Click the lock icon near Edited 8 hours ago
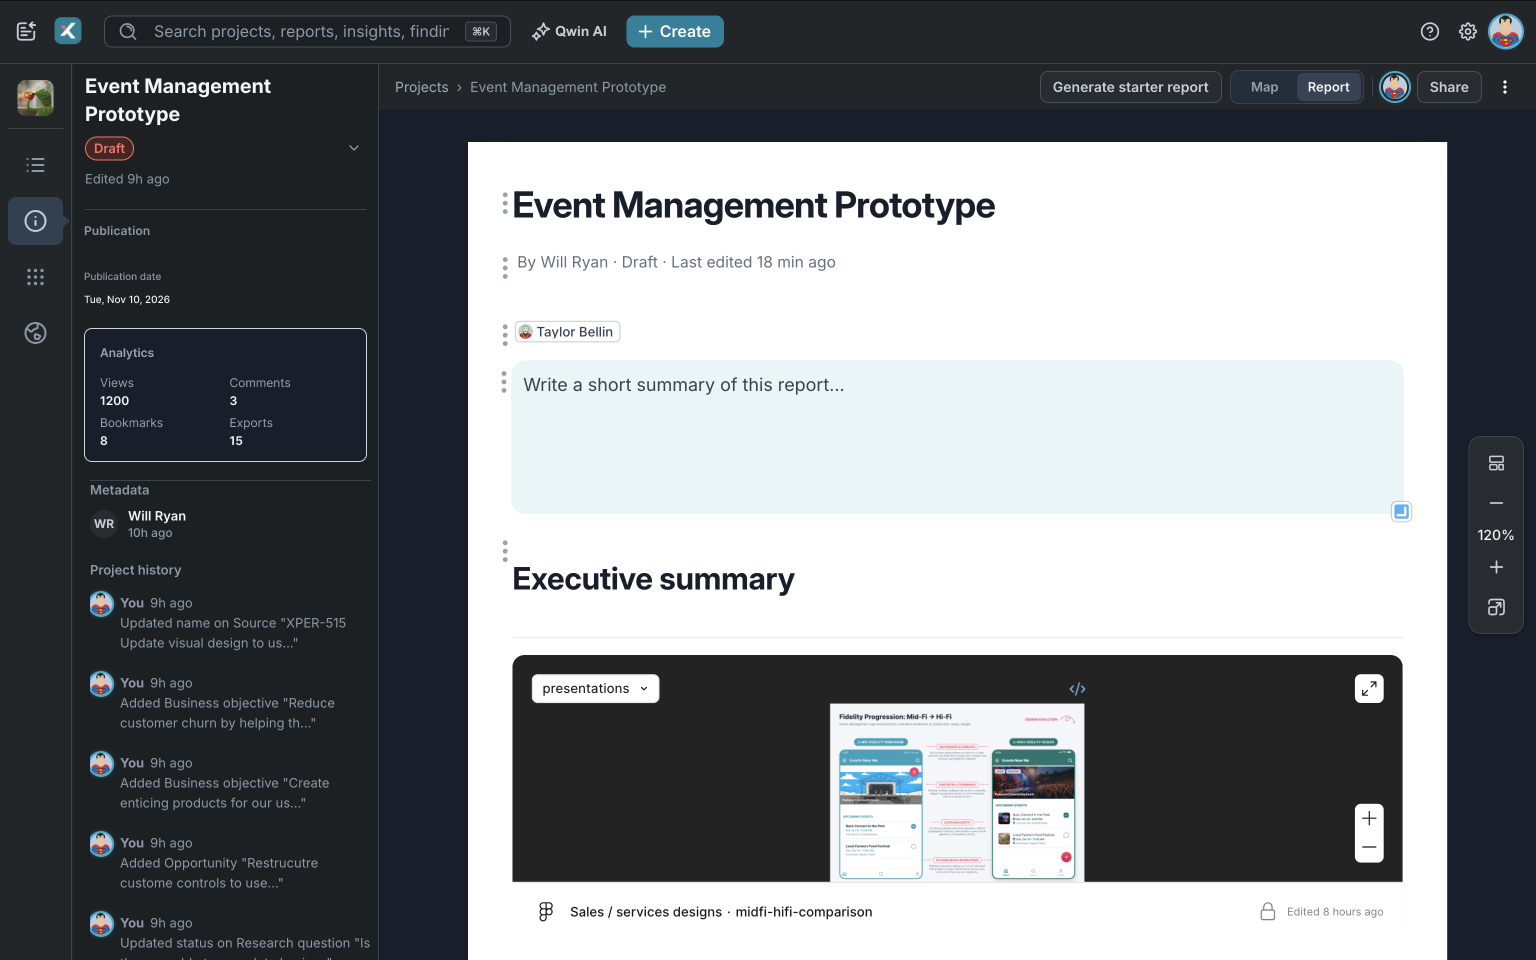 tap(1267, 911)
